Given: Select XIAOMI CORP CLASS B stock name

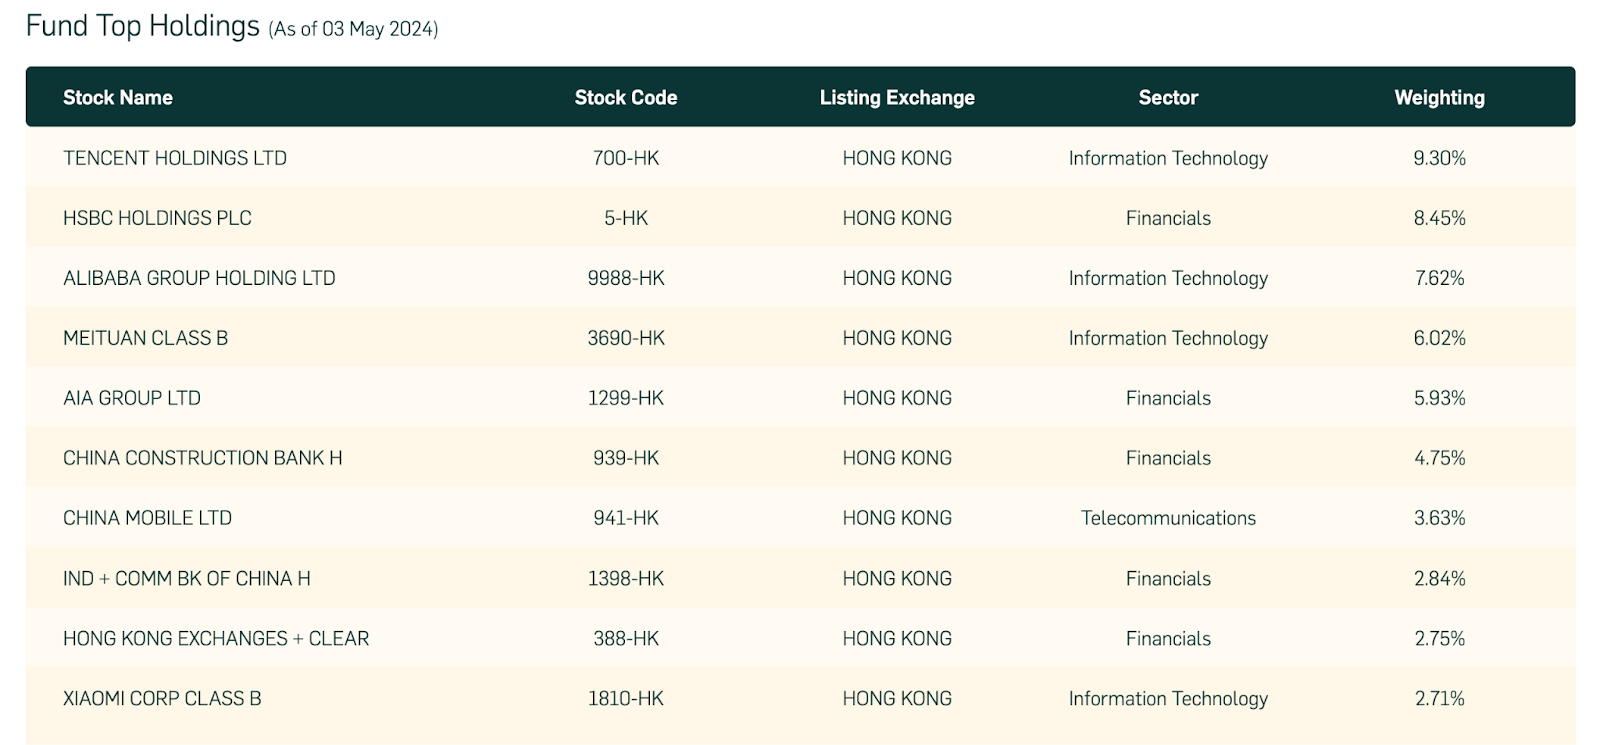Looking at the screenshot, I should point(162,698).
